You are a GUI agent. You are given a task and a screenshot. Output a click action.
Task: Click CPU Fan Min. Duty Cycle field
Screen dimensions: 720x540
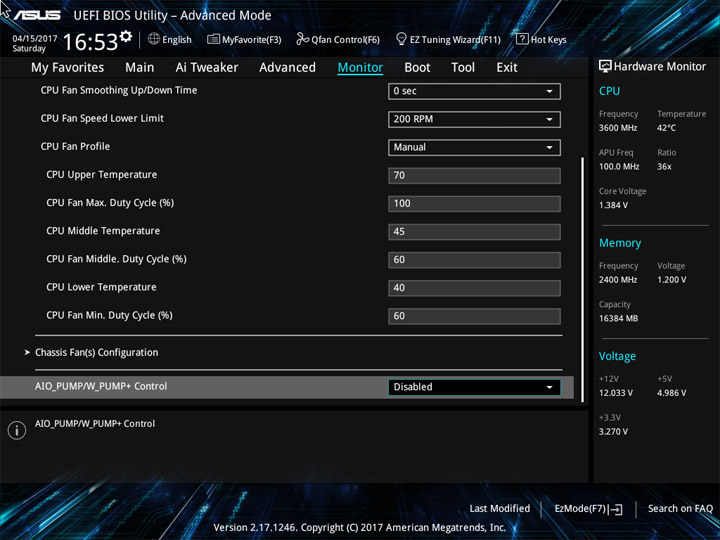click(474, 316)
